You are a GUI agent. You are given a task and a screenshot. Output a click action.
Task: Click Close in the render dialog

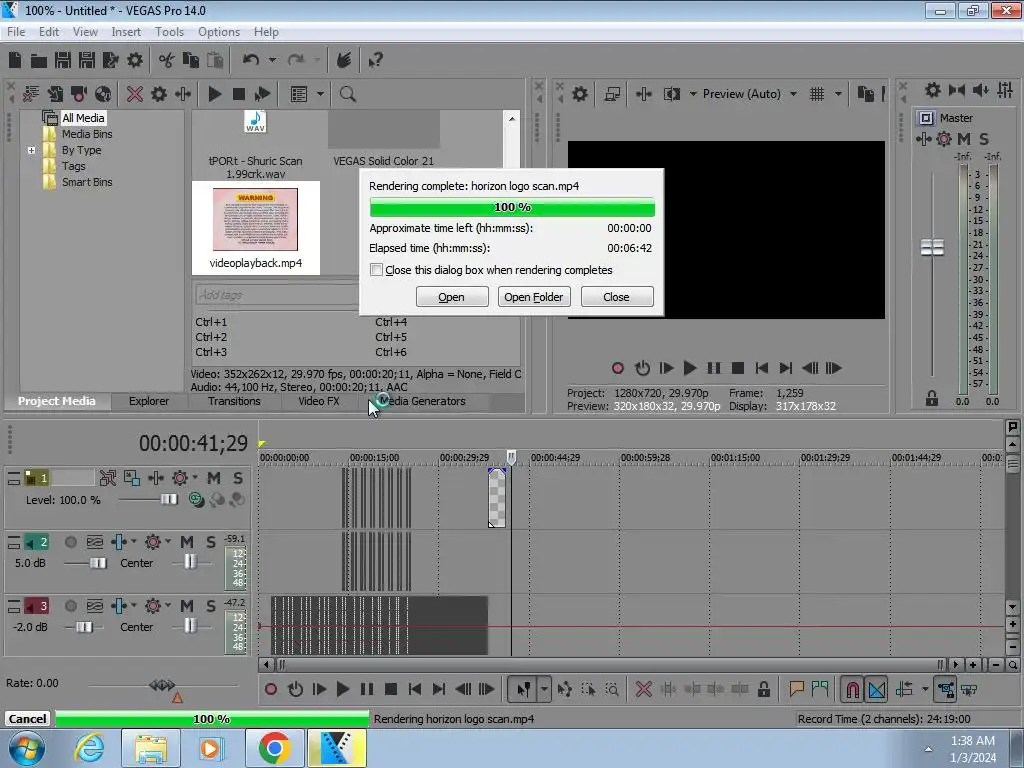616,296
